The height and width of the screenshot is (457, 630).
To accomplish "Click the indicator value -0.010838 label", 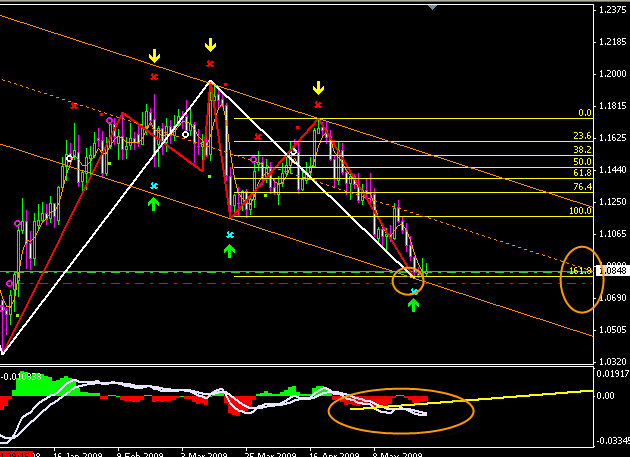I will (21, 377).
